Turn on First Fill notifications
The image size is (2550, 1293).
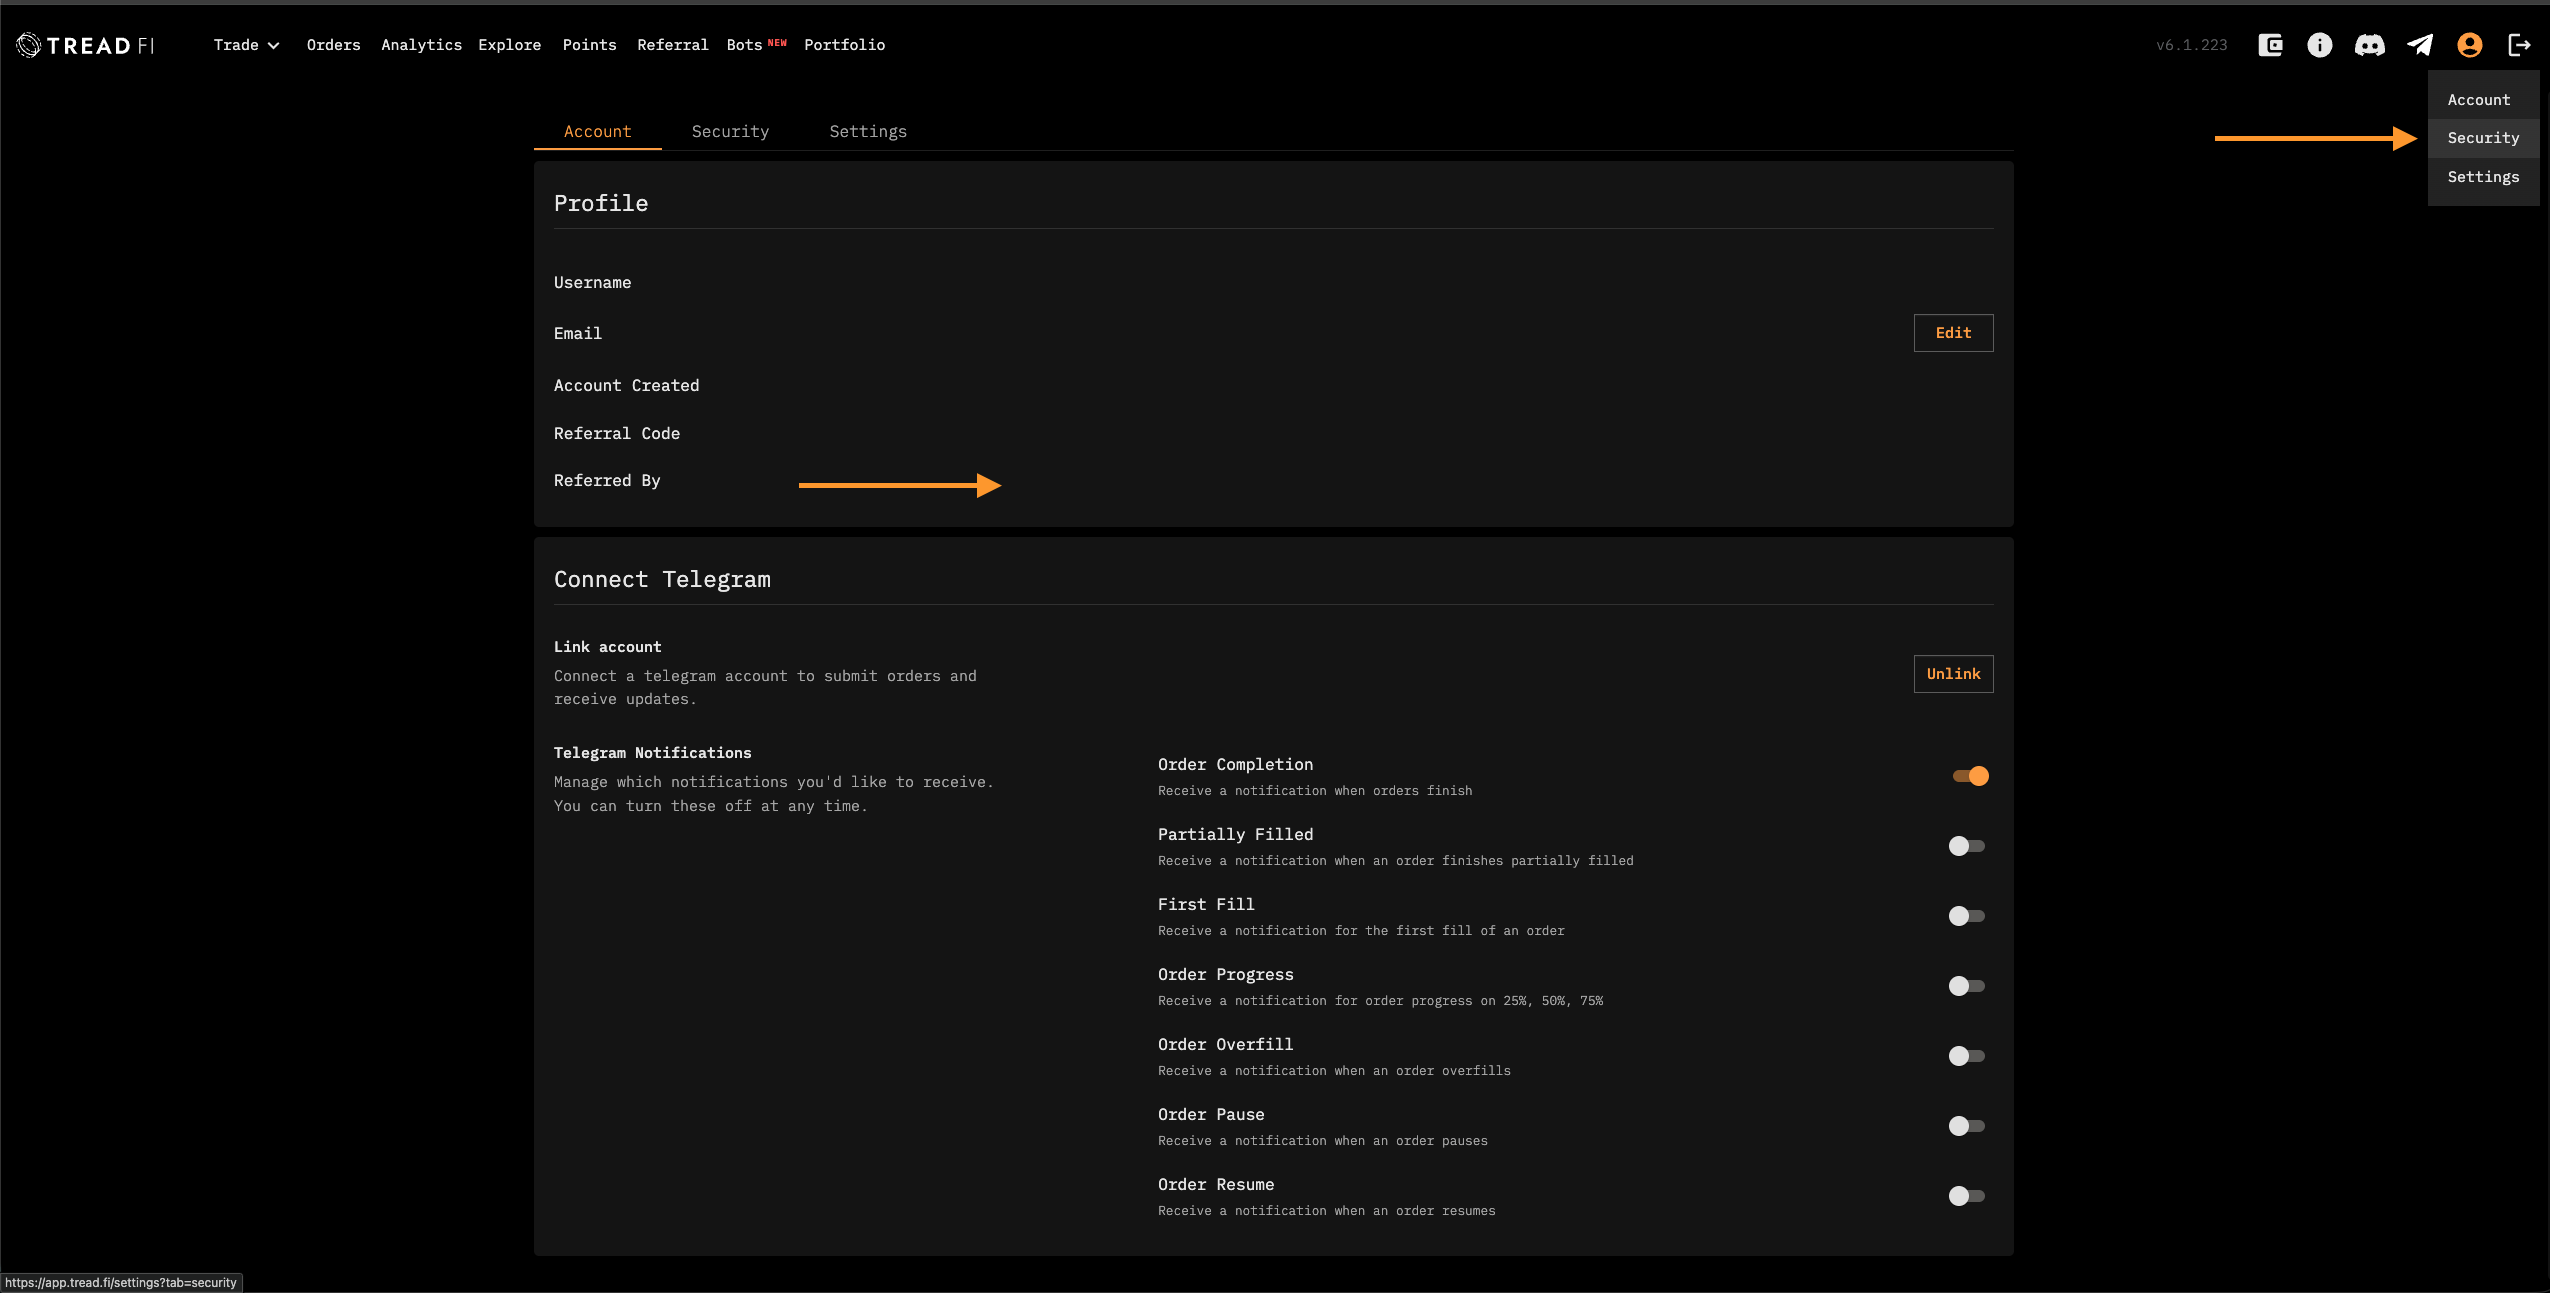pos(1966,916)
